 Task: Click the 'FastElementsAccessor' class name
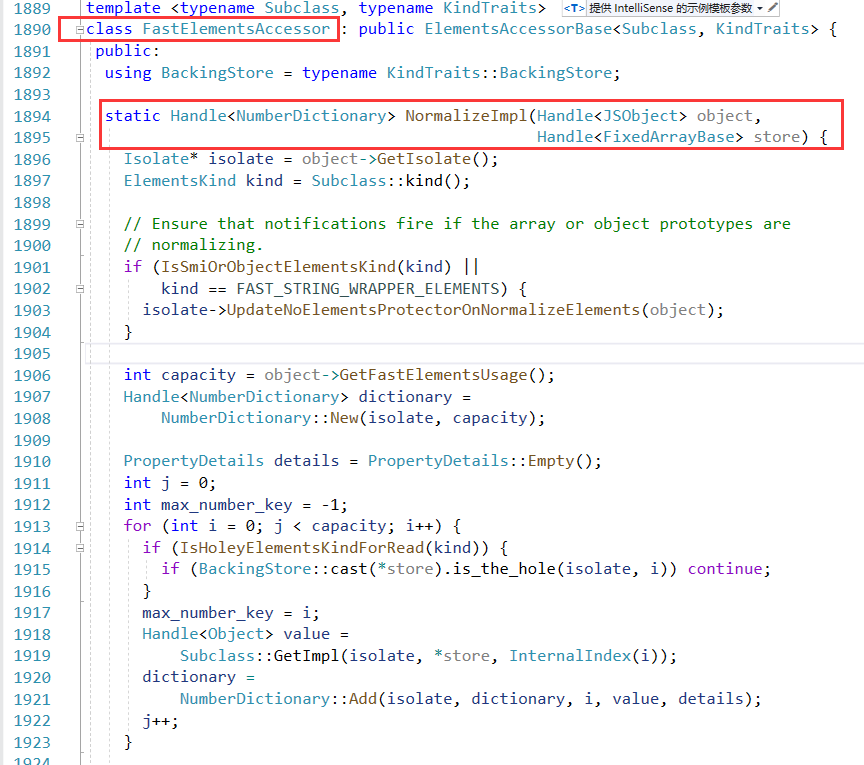236,29
